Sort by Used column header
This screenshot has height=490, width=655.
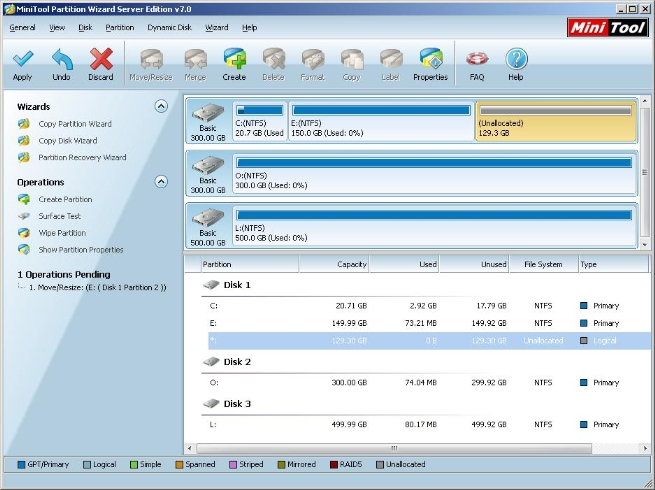pos(404,264)
